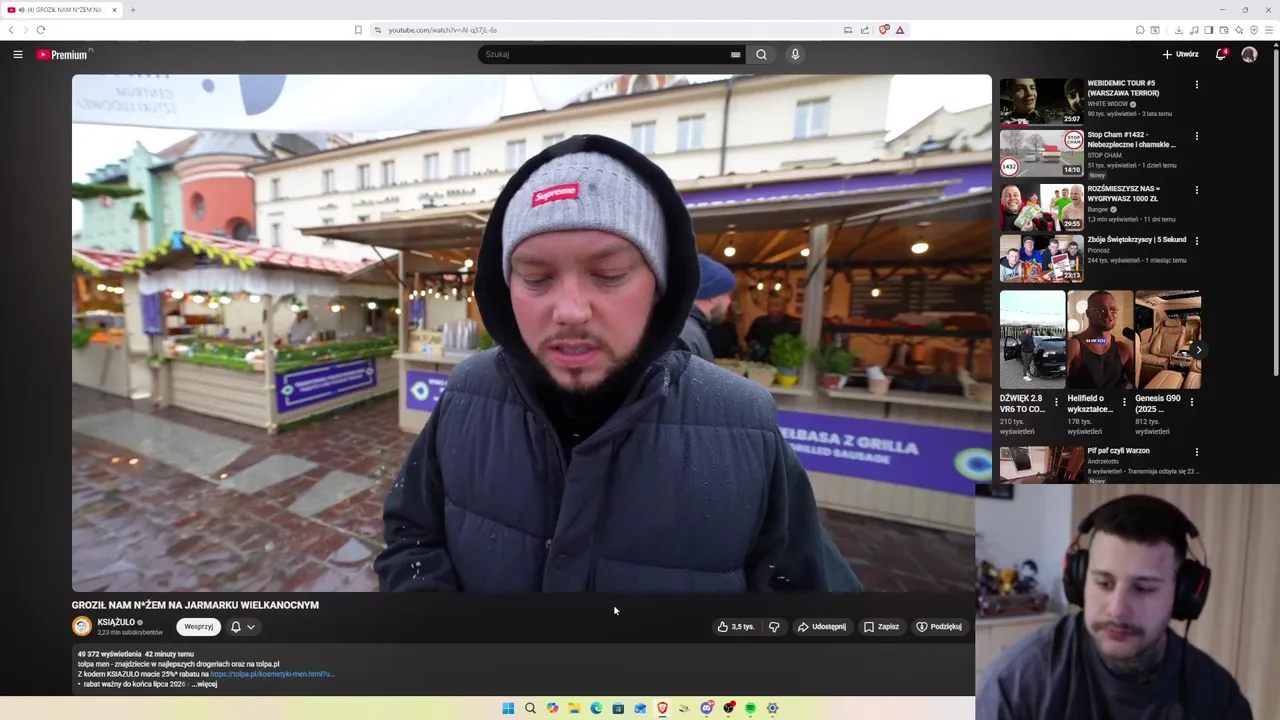
Task: Open the Genesis G90 short thumbnail
Action: (x=1168, y=340)
